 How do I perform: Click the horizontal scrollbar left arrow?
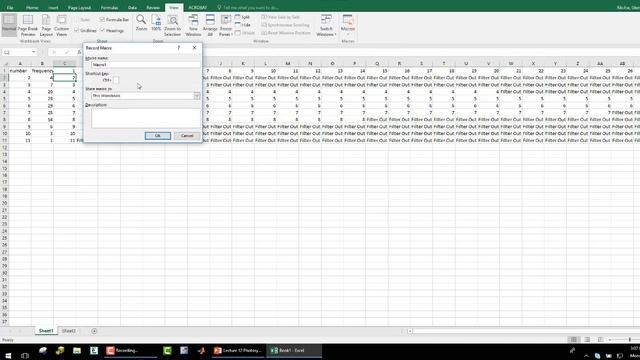[410, 331]
